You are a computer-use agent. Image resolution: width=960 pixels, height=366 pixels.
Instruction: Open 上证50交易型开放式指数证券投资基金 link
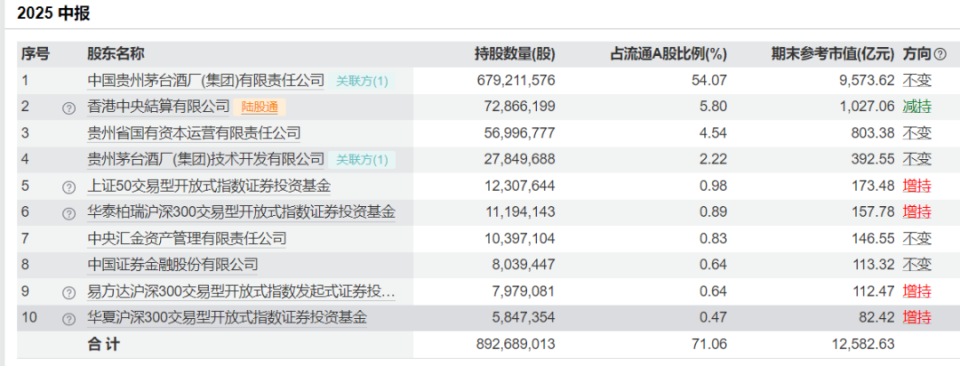209,186
